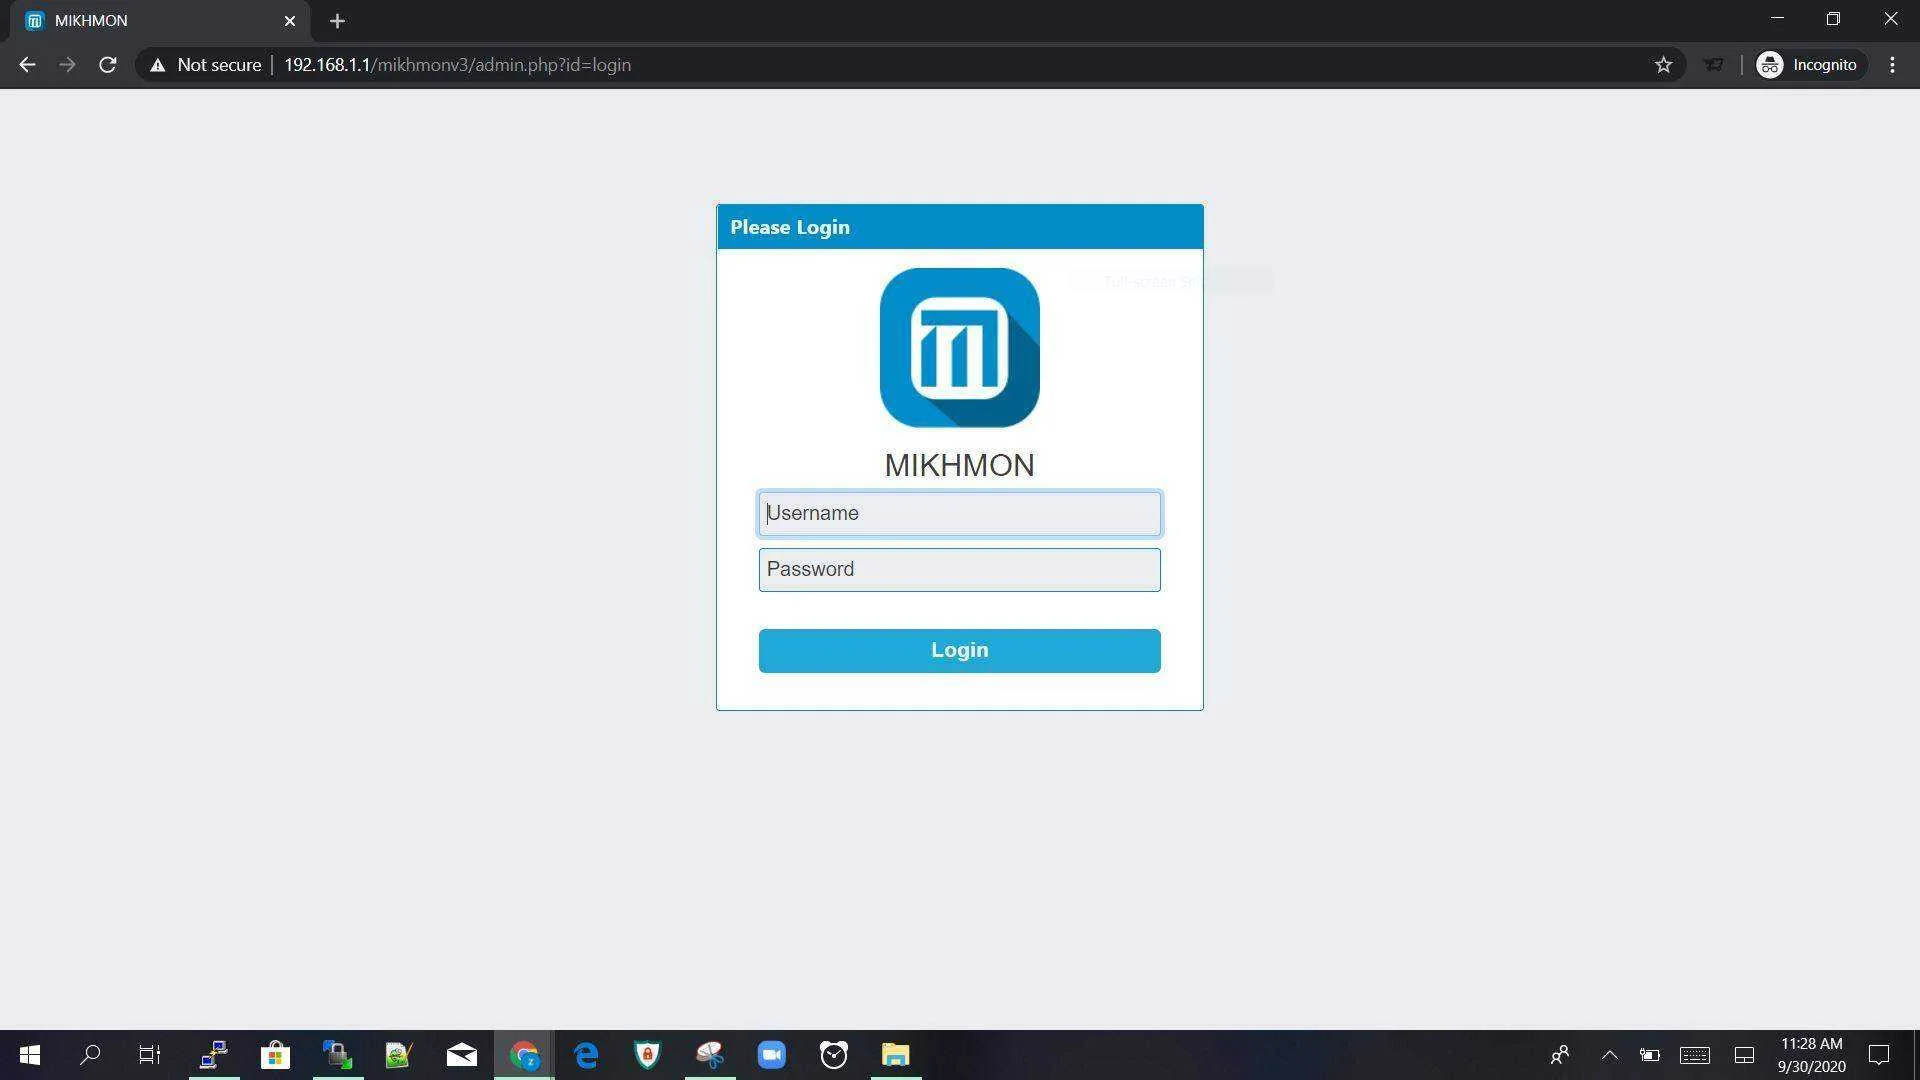
Task: Click the Password input field
Action: click(959, 569)
